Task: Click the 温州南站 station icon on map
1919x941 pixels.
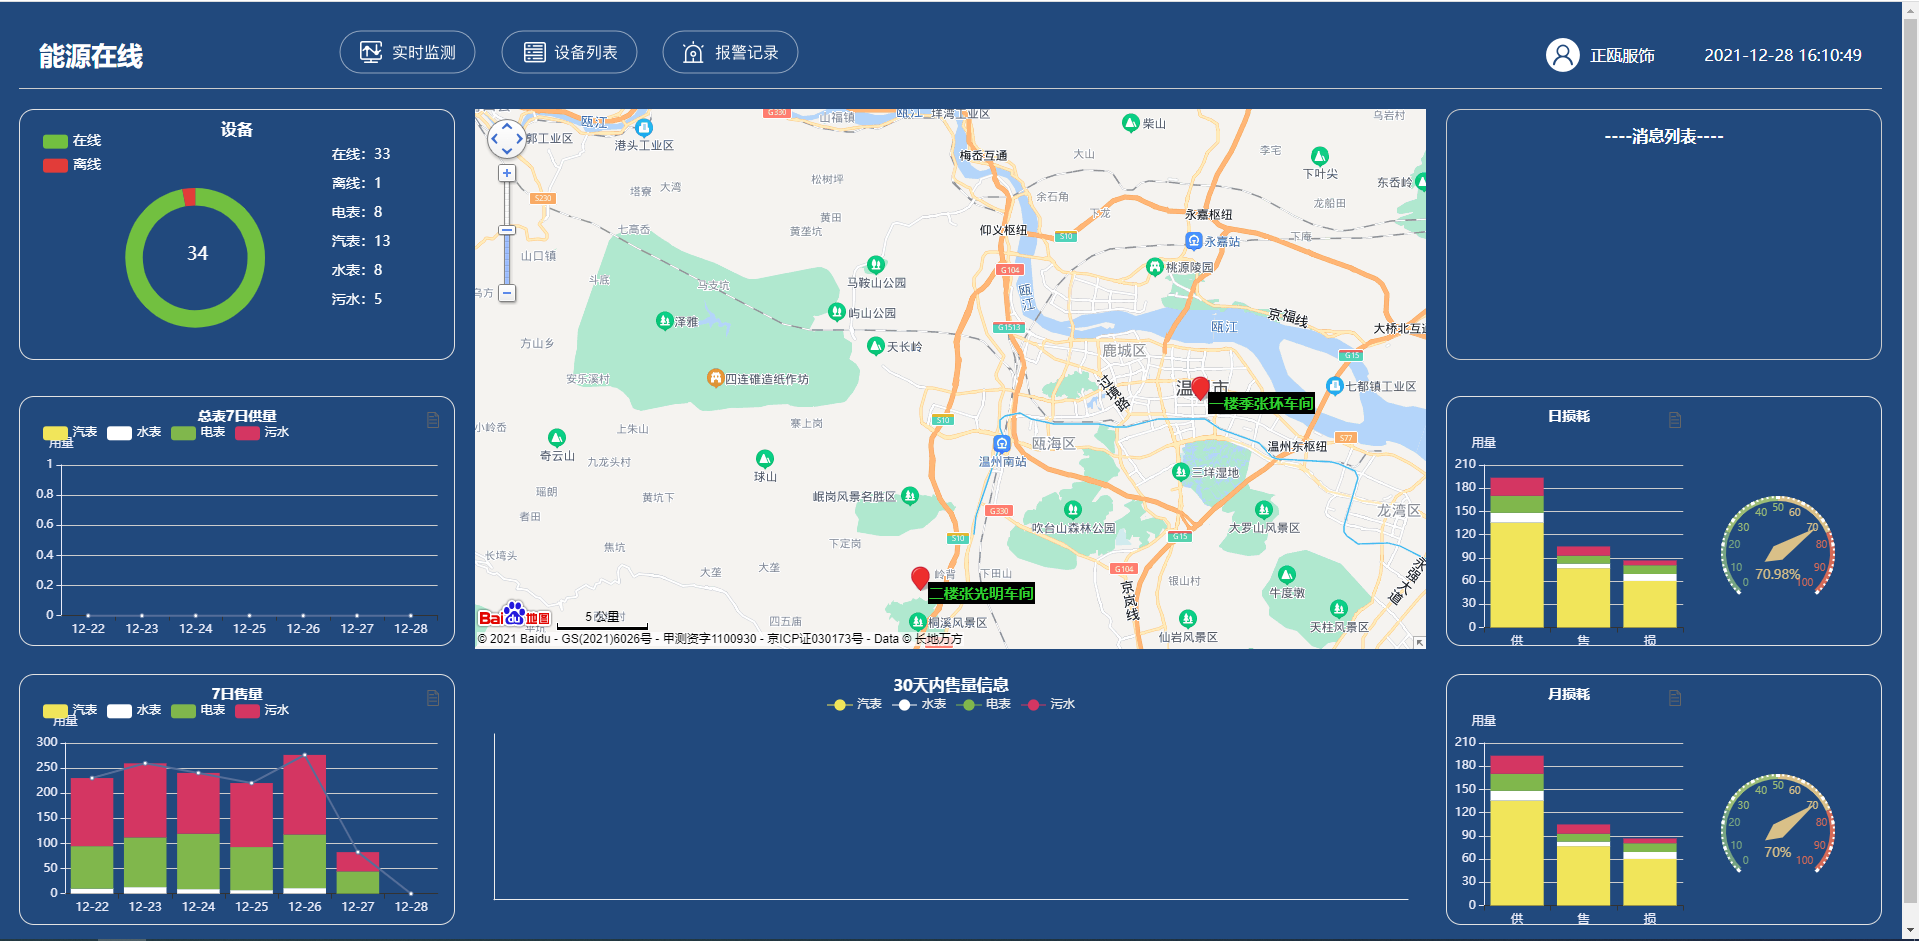Action: [1001, 444]
